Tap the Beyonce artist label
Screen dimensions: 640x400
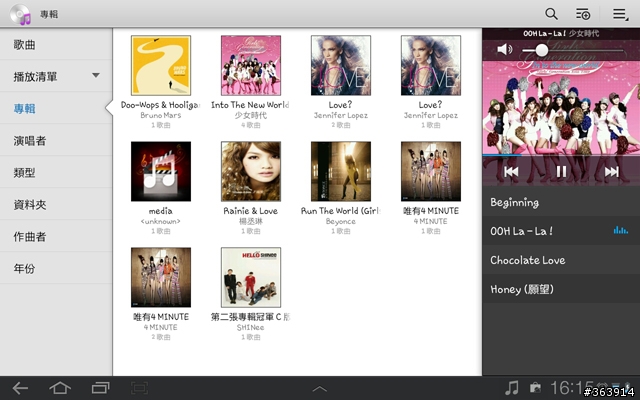coord(341,221)
